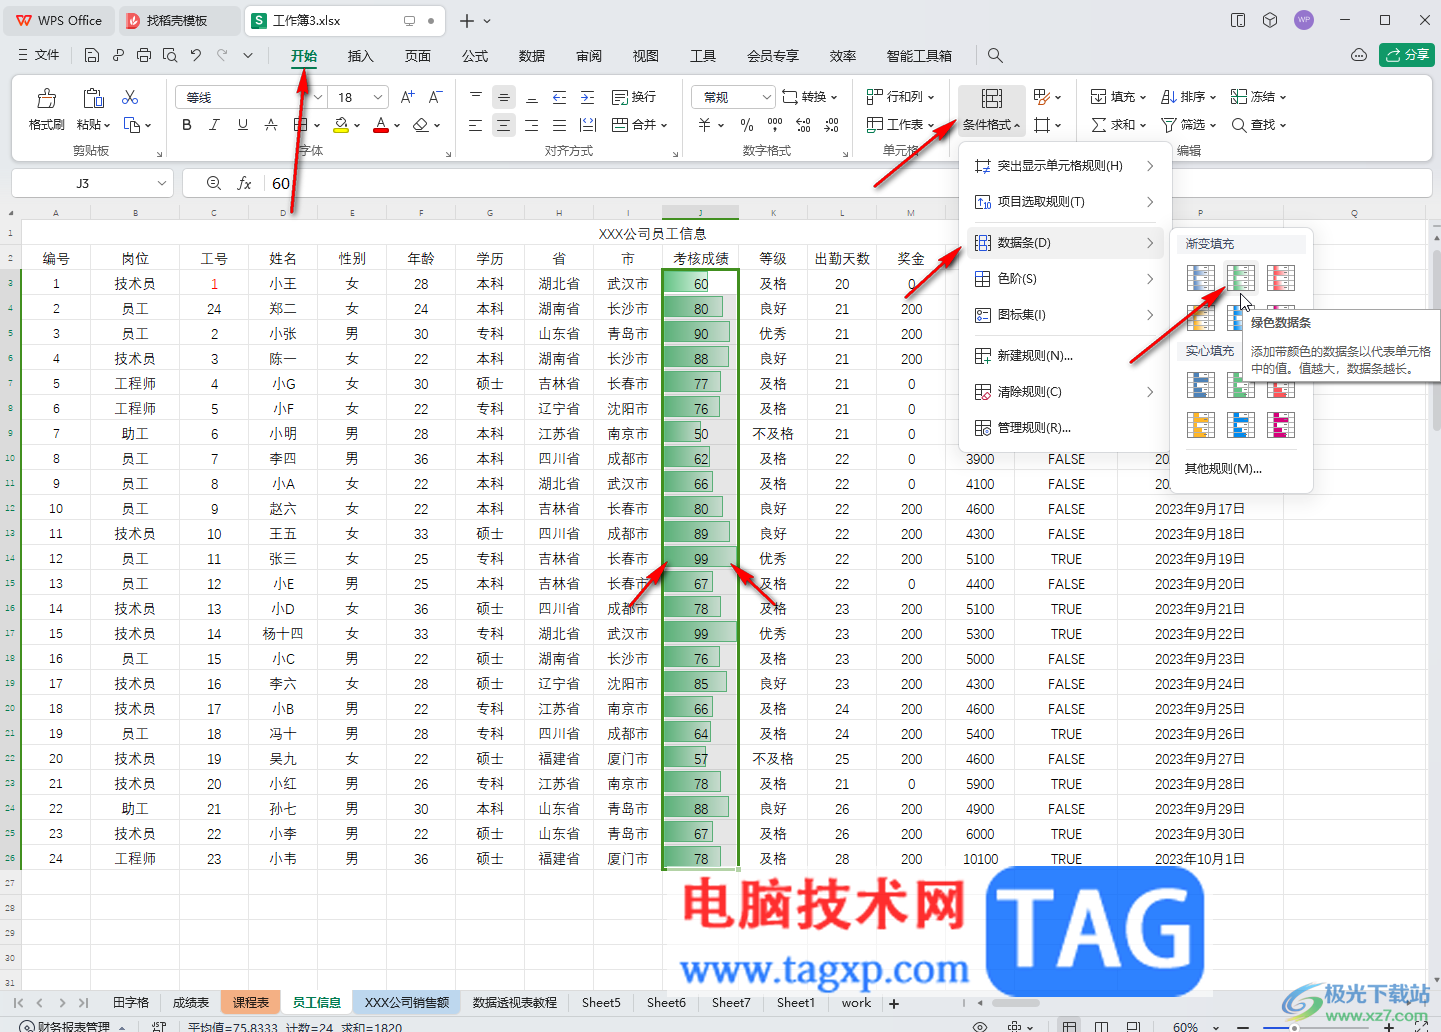Select the red gradient data bar
The height and width of the screenshot is (1032, 1441).
click(x=1281, y=277)
